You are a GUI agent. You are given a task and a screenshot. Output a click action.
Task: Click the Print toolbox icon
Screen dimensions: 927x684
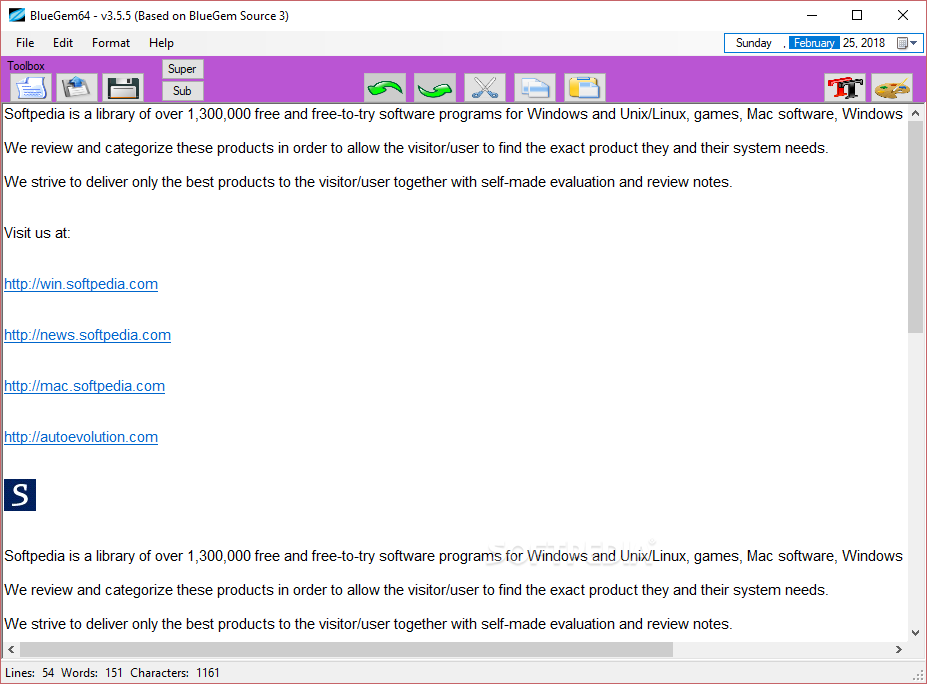[x=31, y=88]
